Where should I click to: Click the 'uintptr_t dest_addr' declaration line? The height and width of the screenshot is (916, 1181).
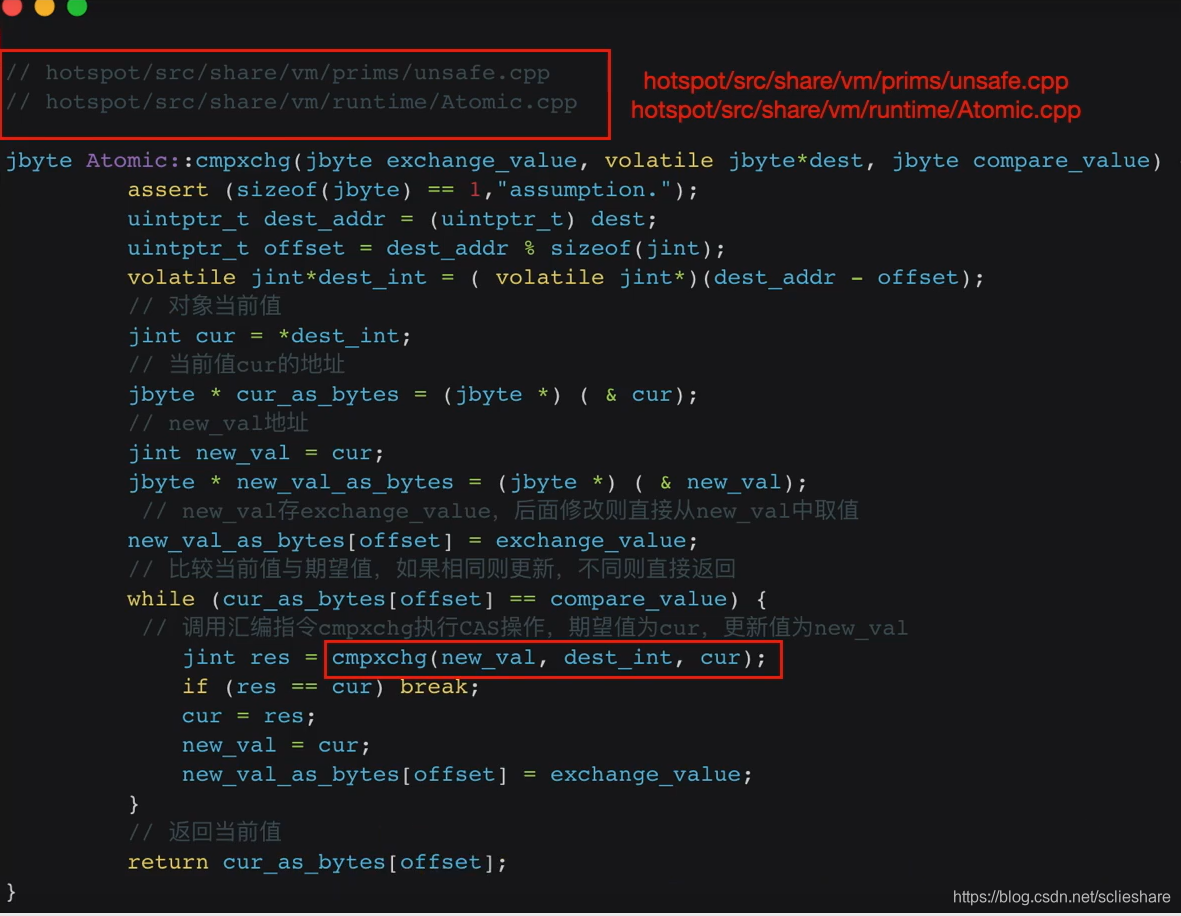point(392,219)
